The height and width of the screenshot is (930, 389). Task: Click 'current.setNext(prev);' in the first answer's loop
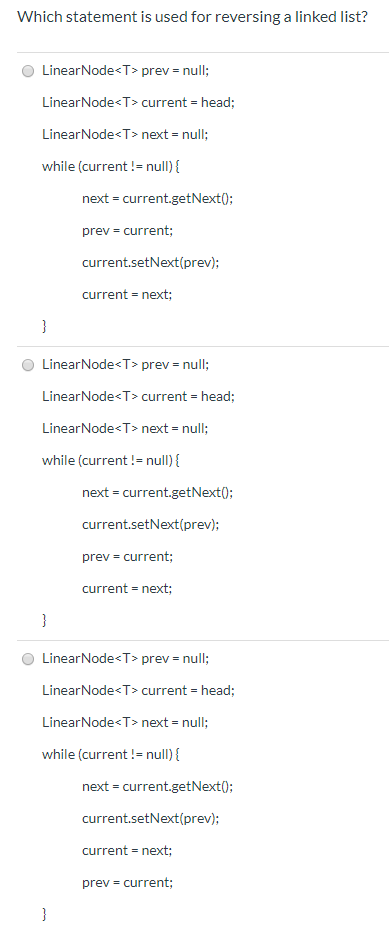pyautogui.click(x=151, y=262)
